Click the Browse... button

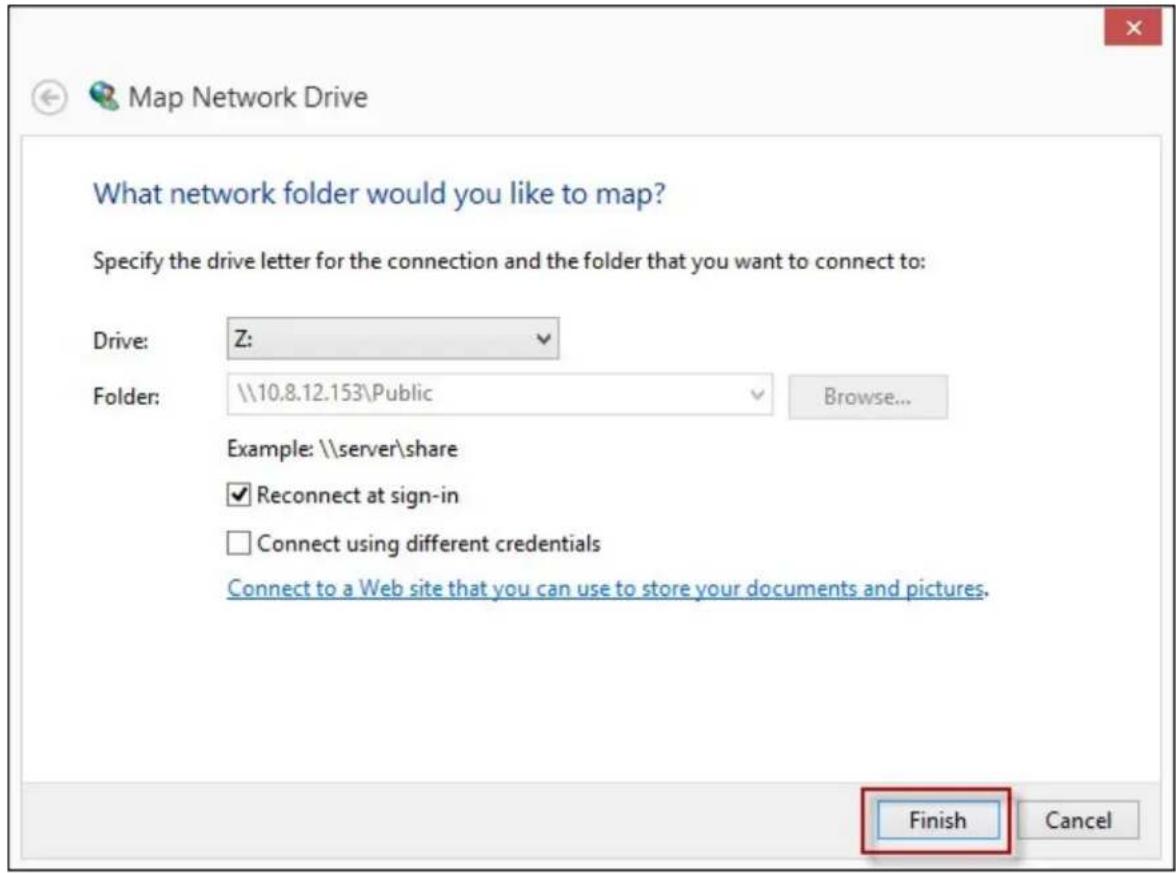(868, 397)
